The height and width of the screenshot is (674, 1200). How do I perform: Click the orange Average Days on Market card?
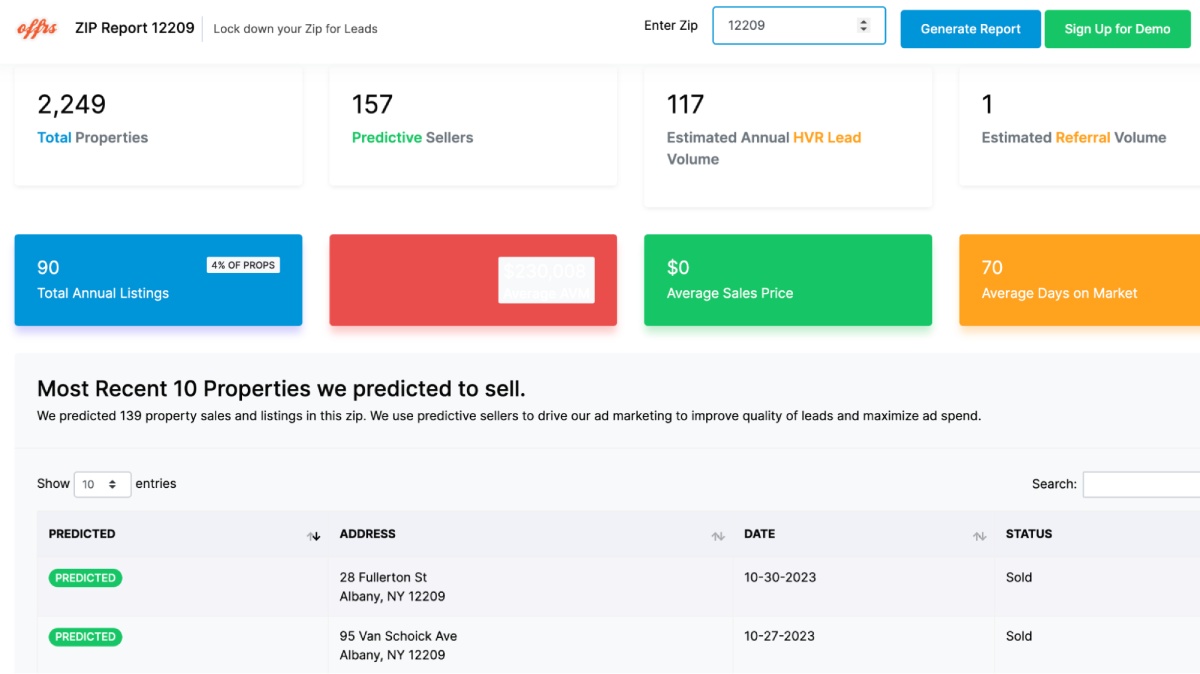(1079, 280)
